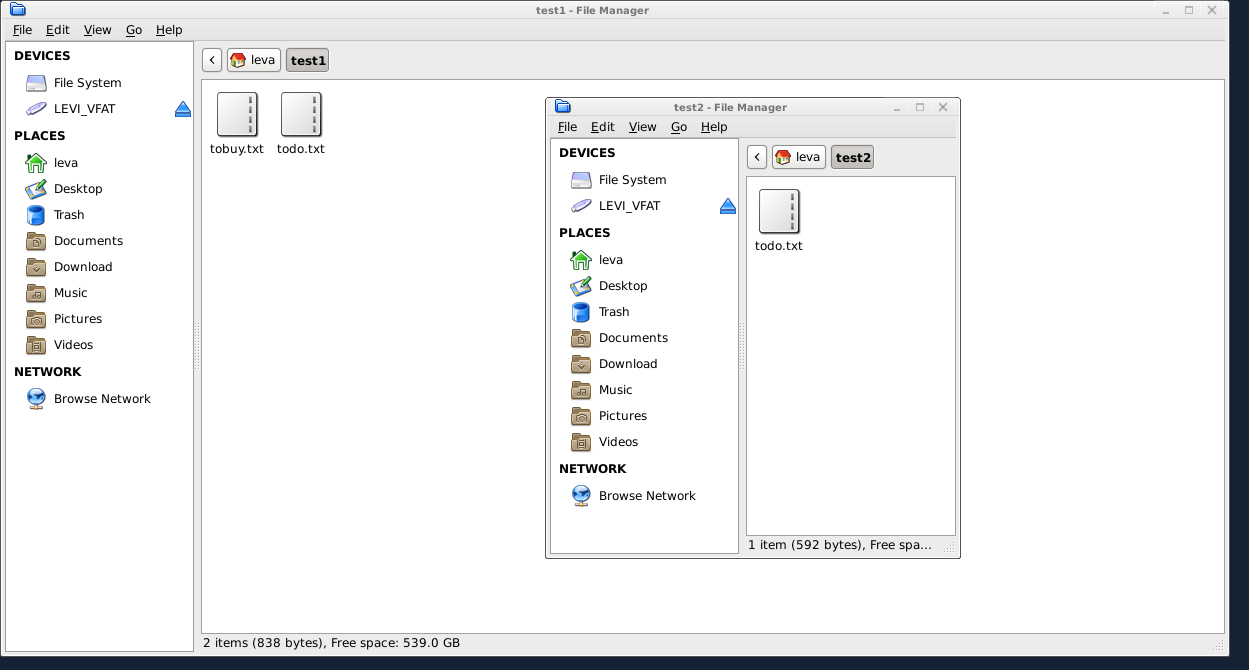Click Browse Network in the test1 sidebar

point(101,399)
